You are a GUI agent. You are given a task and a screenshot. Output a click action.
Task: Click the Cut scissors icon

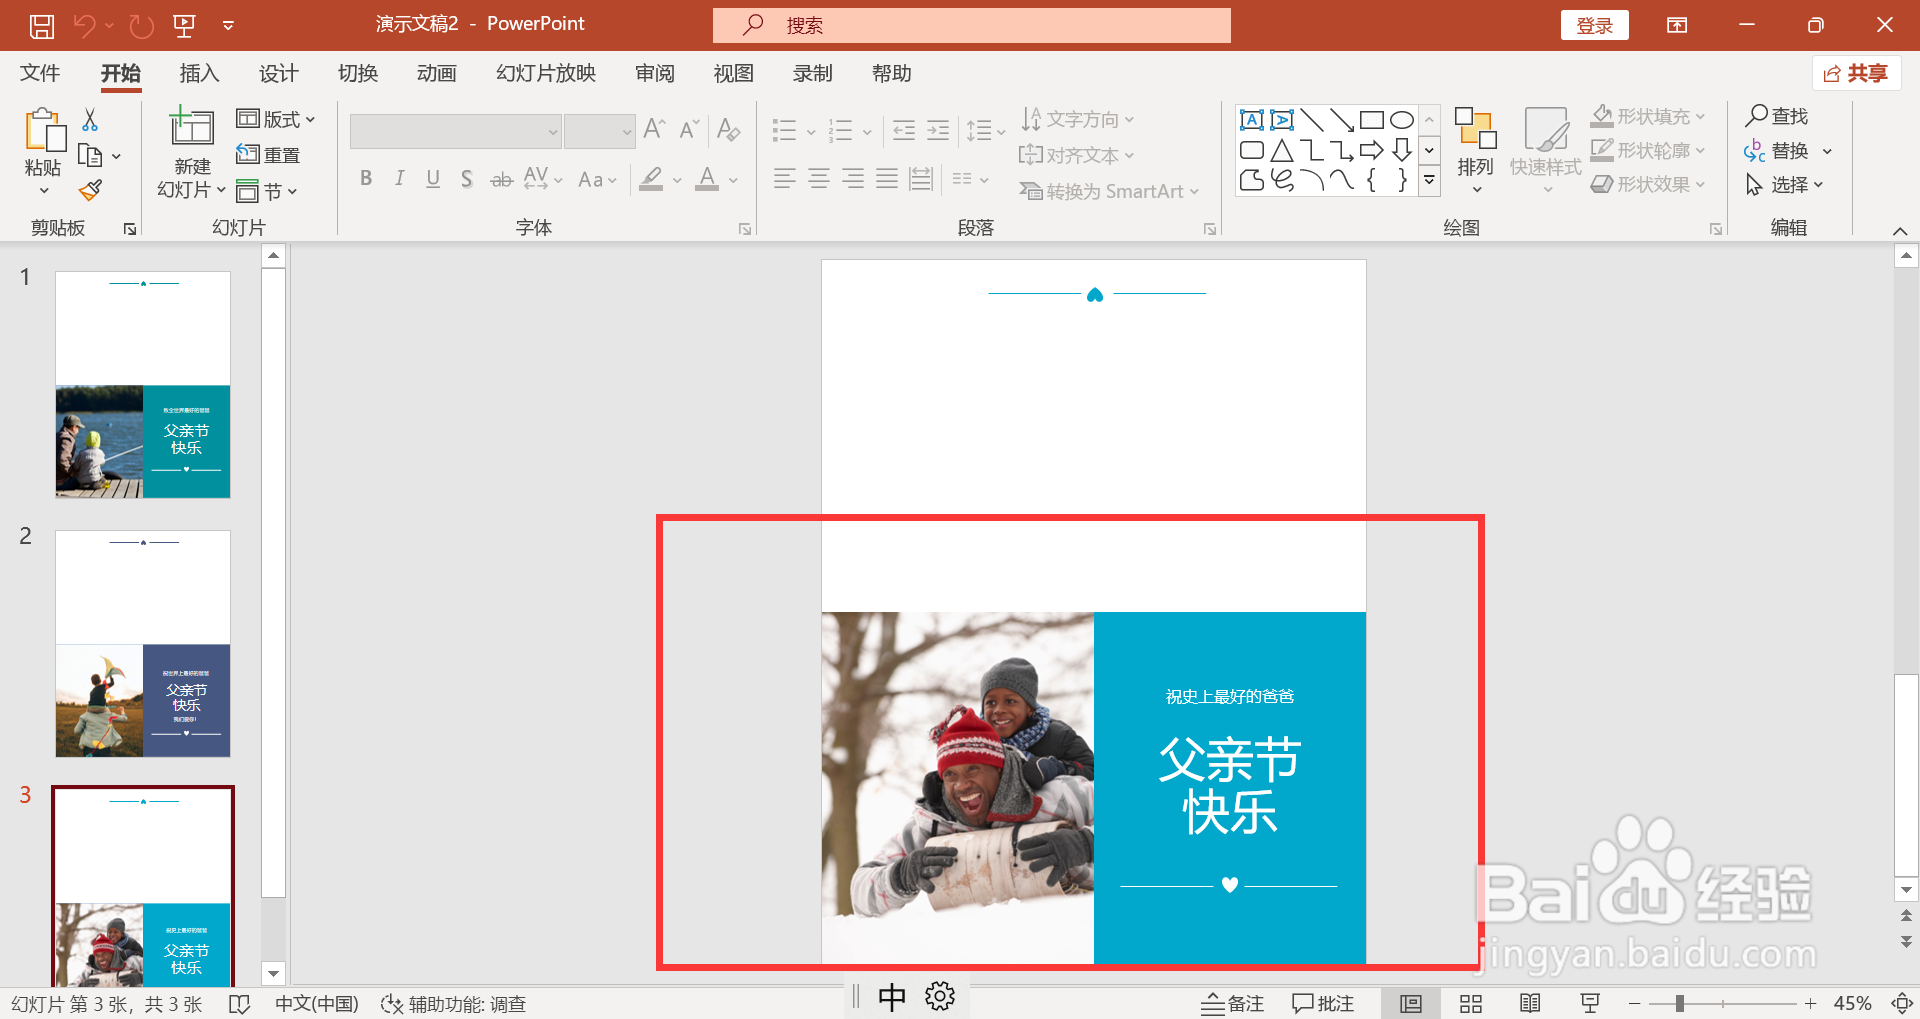(90, 120)
